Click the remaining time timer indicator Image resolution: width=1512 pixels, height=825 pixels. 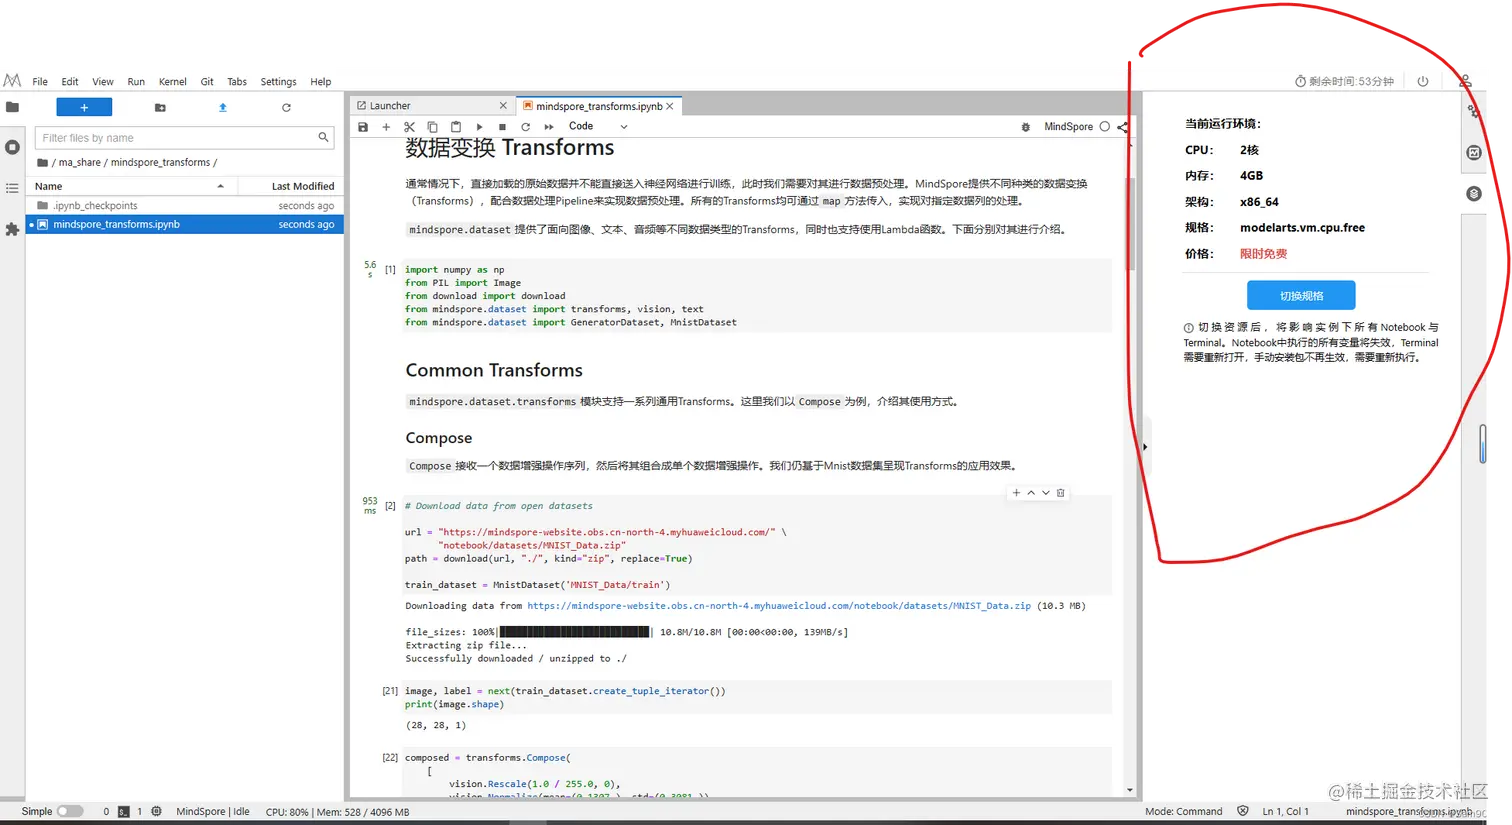(x=1344, y=81)
